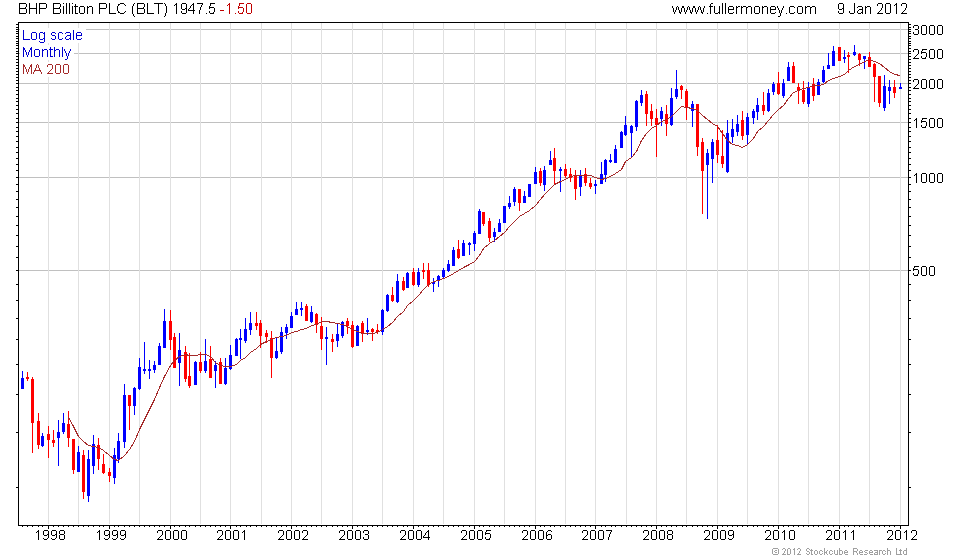Click the 2007 year axis label
Screen dimensions: 960x560
[596, 536]
